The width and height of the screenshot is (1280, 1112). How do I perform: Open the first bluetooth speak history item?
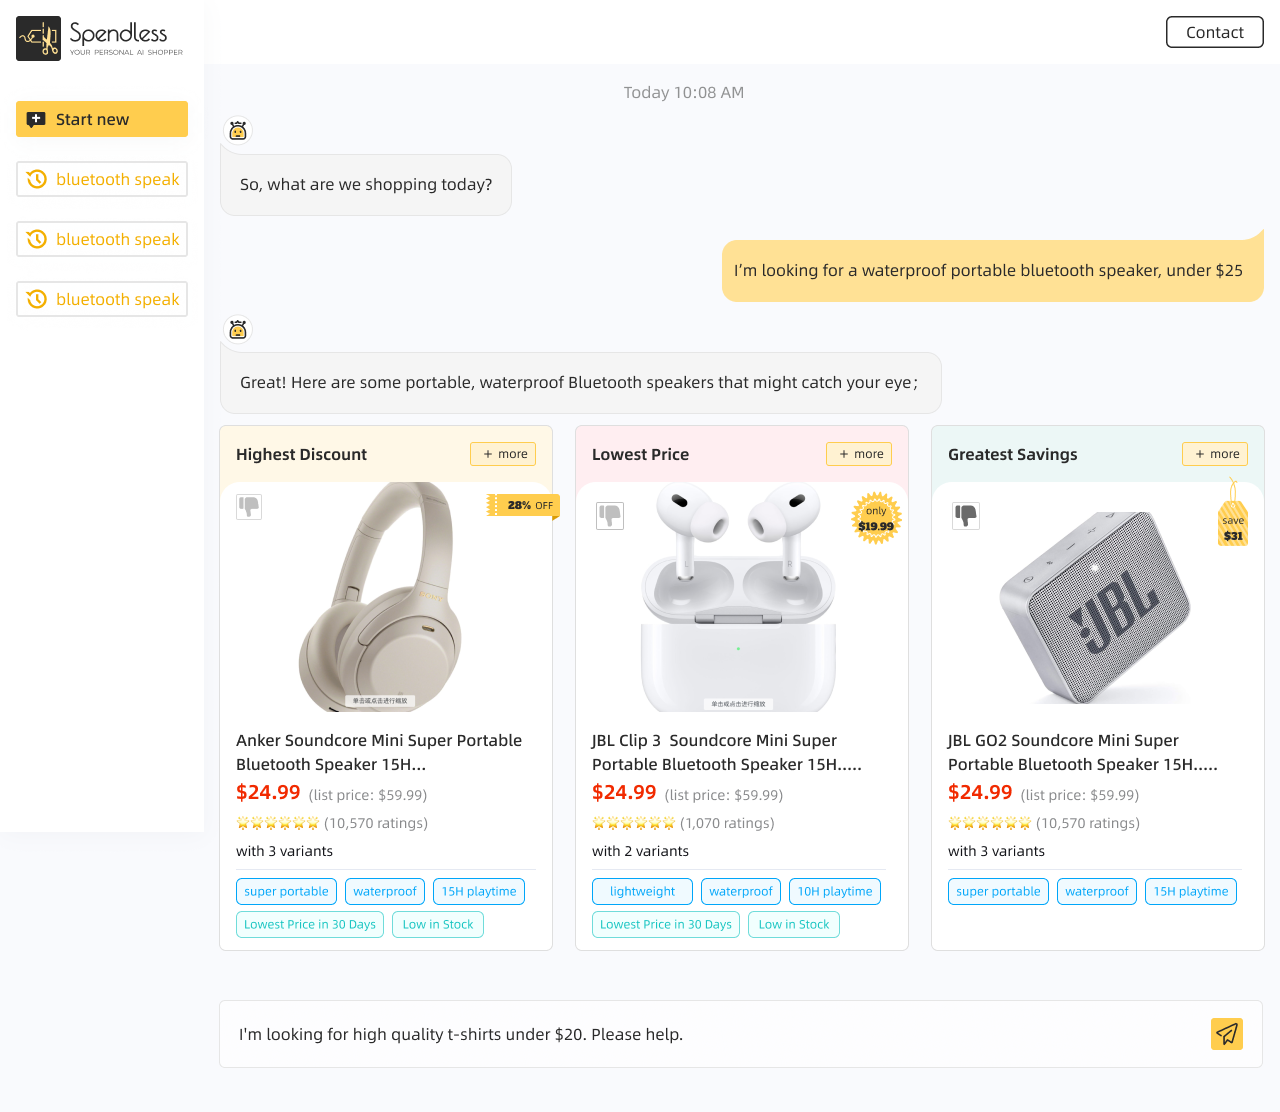[102, 179]
